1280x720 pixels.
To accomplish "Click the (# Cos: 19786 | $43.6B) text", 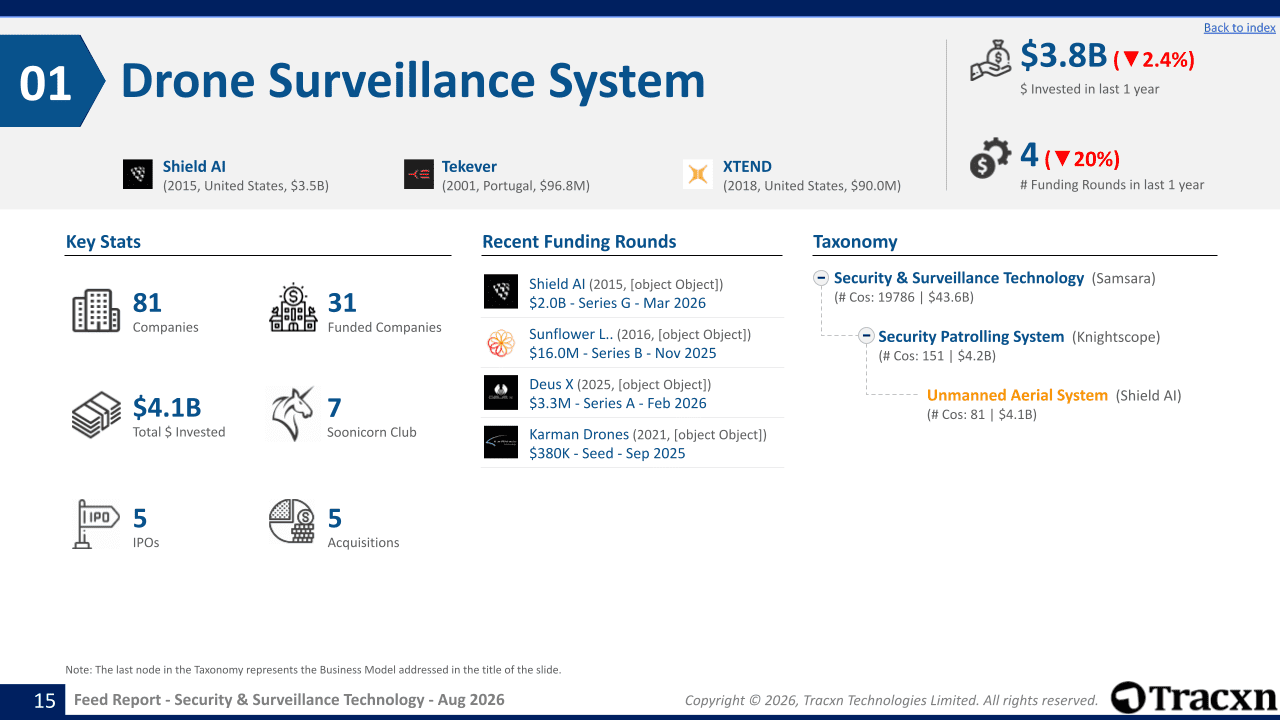I will [x=904, y=297].
